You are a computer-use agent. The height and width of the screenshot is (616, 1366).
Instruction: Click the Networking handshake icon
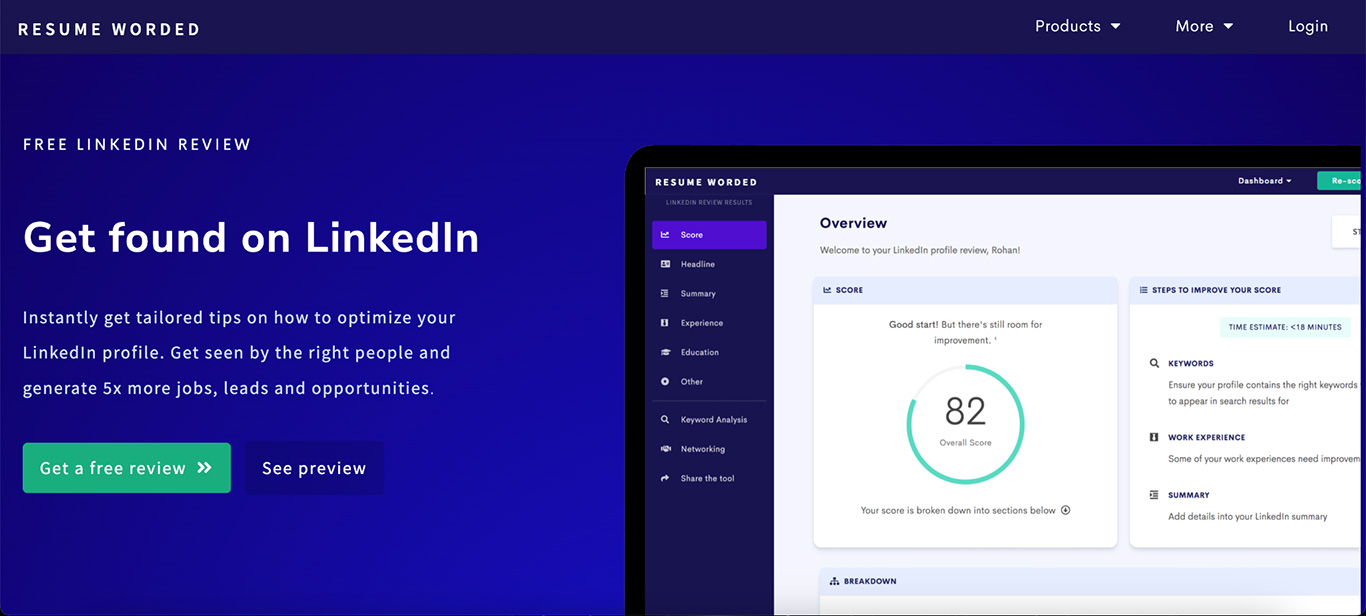tap(665, 449)
